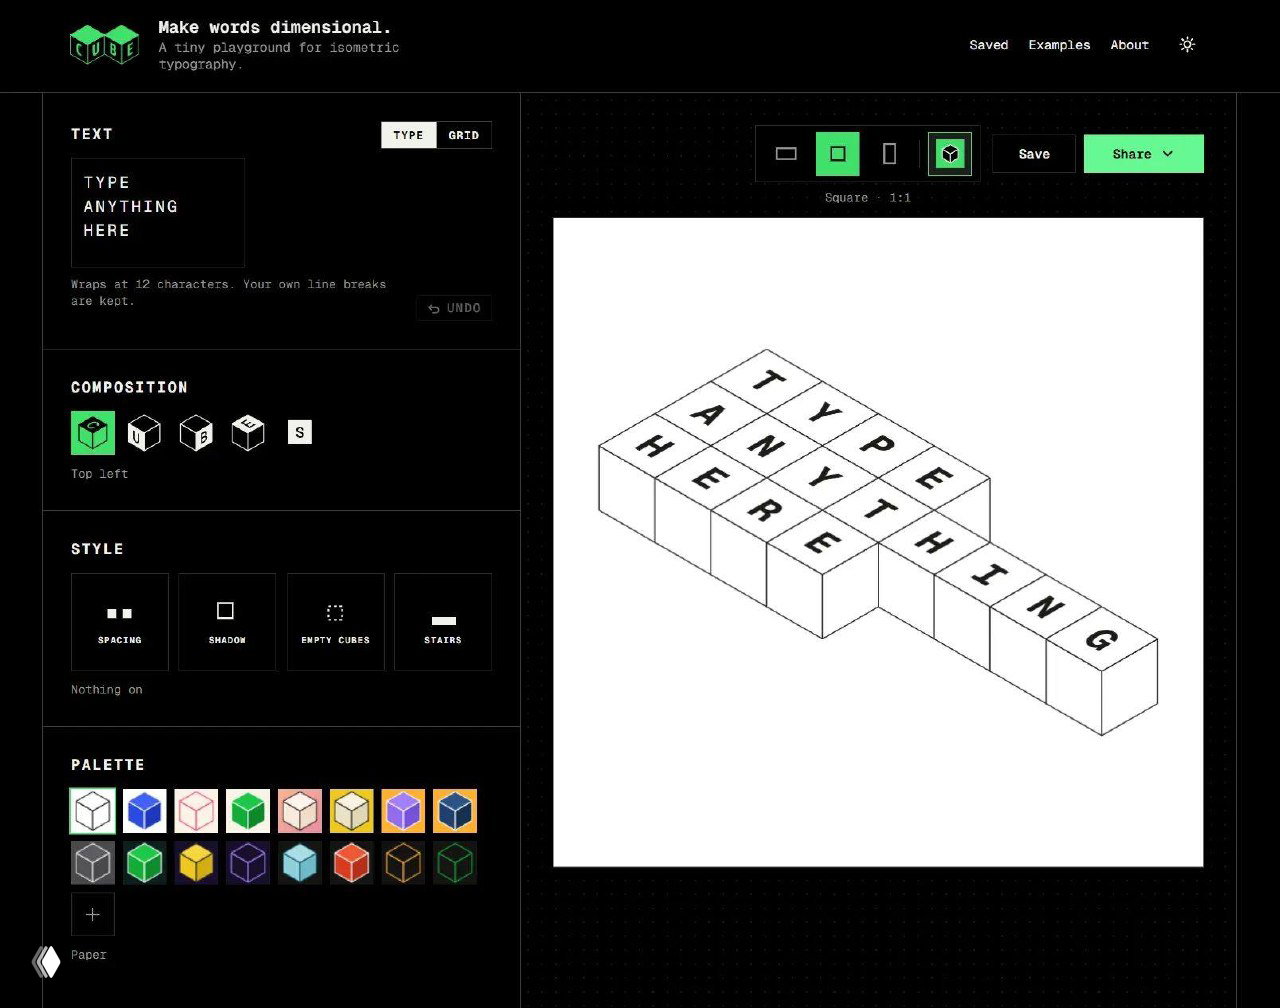
Task: Toggle light mode with the sun icon
Action: click(x=1187, y=45)
